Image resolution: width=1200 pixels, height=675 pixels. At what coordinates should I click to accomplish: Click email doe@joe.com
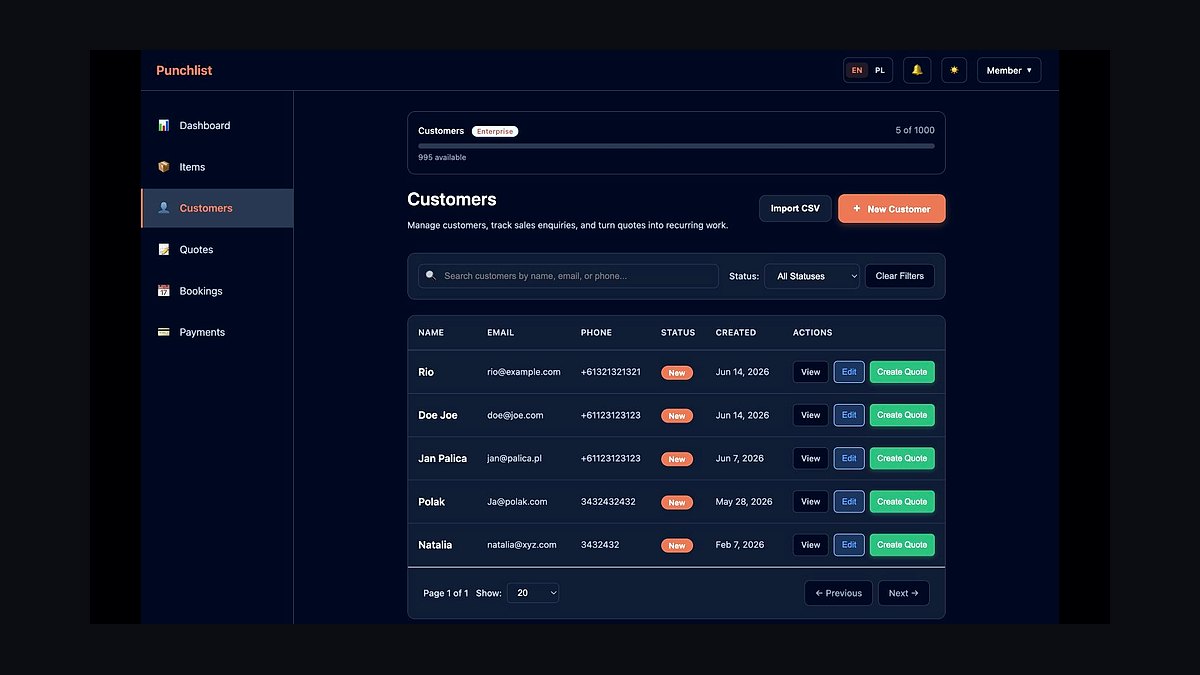(515, 415)
